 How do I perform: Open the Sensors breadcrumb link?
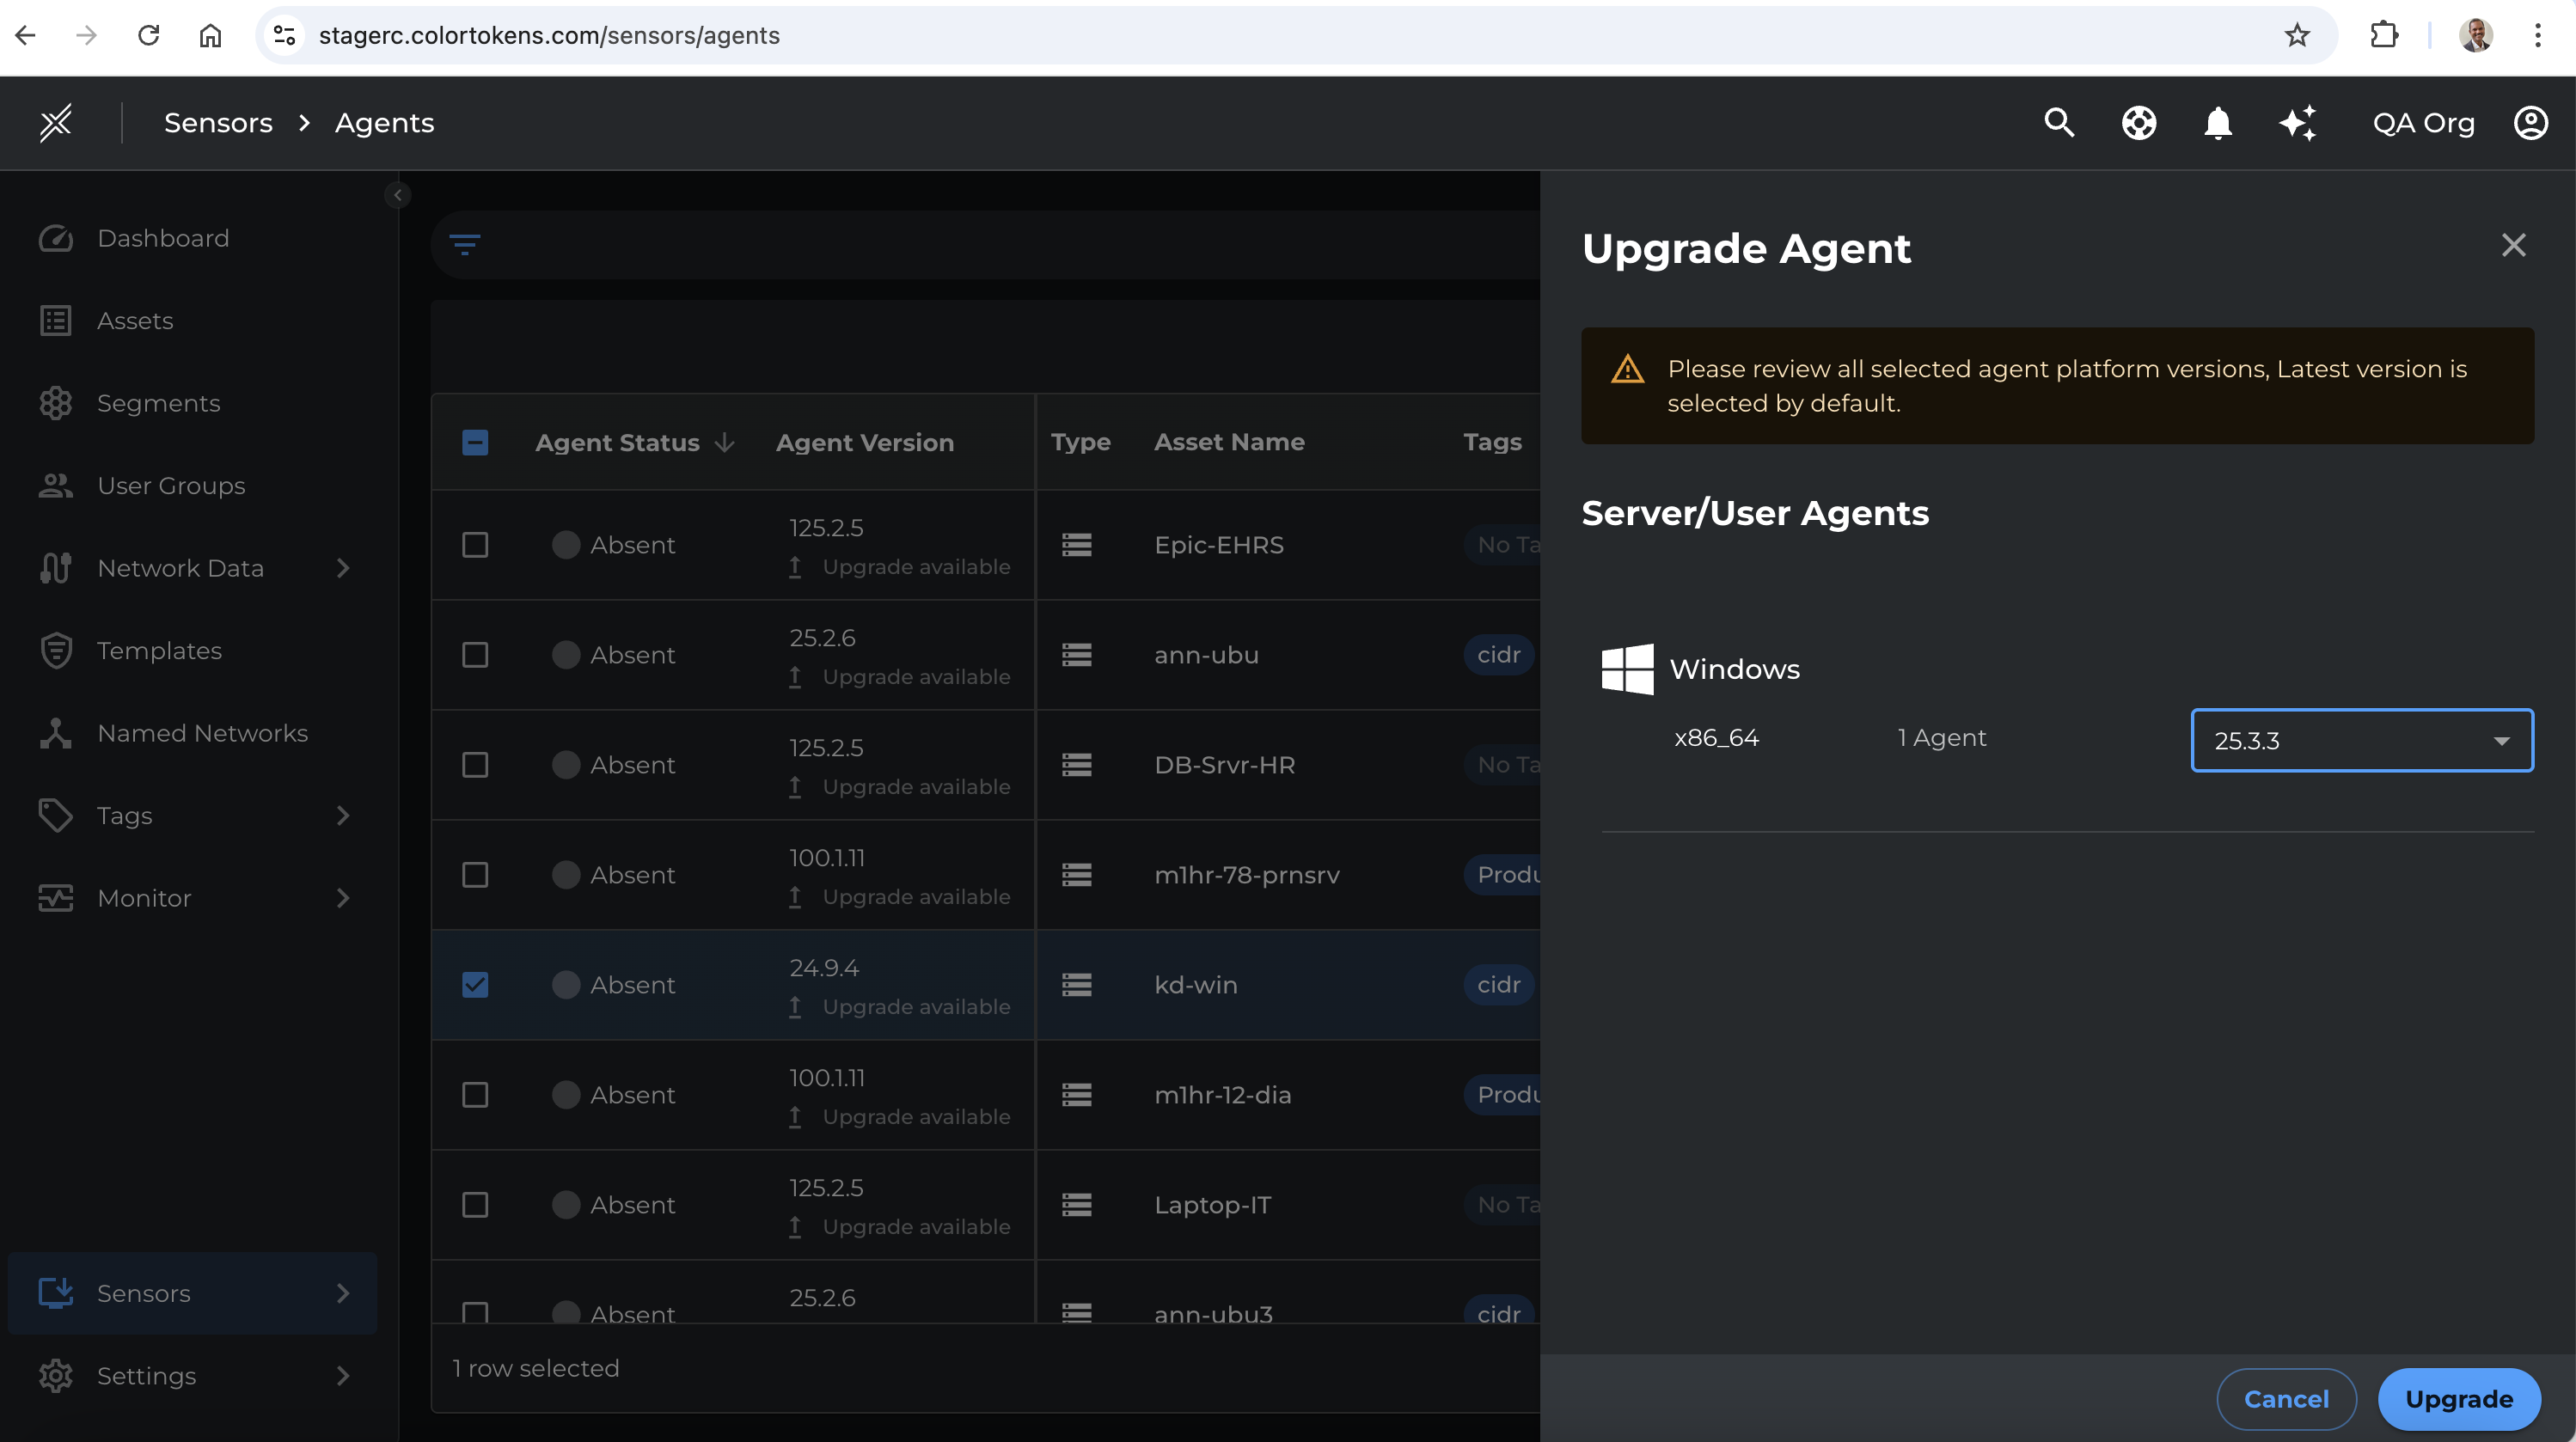(218, 122)
